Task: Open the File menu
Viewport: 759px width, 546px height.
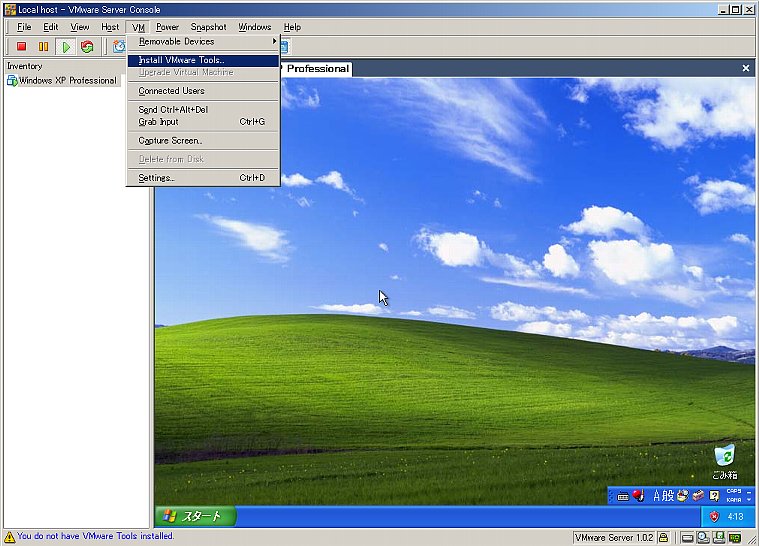Action: (x=24, y=27)
